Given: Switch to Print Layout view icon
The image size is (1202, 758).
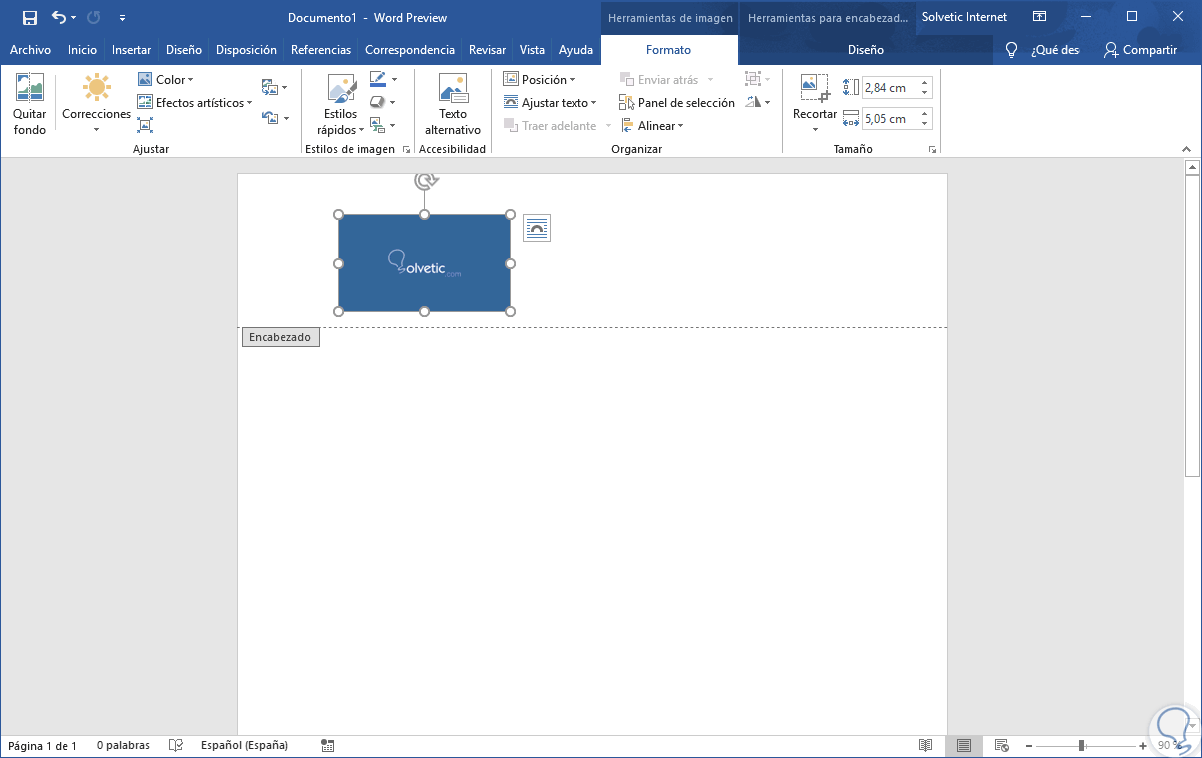Looking at the screenshot, I should pos(964,746).
